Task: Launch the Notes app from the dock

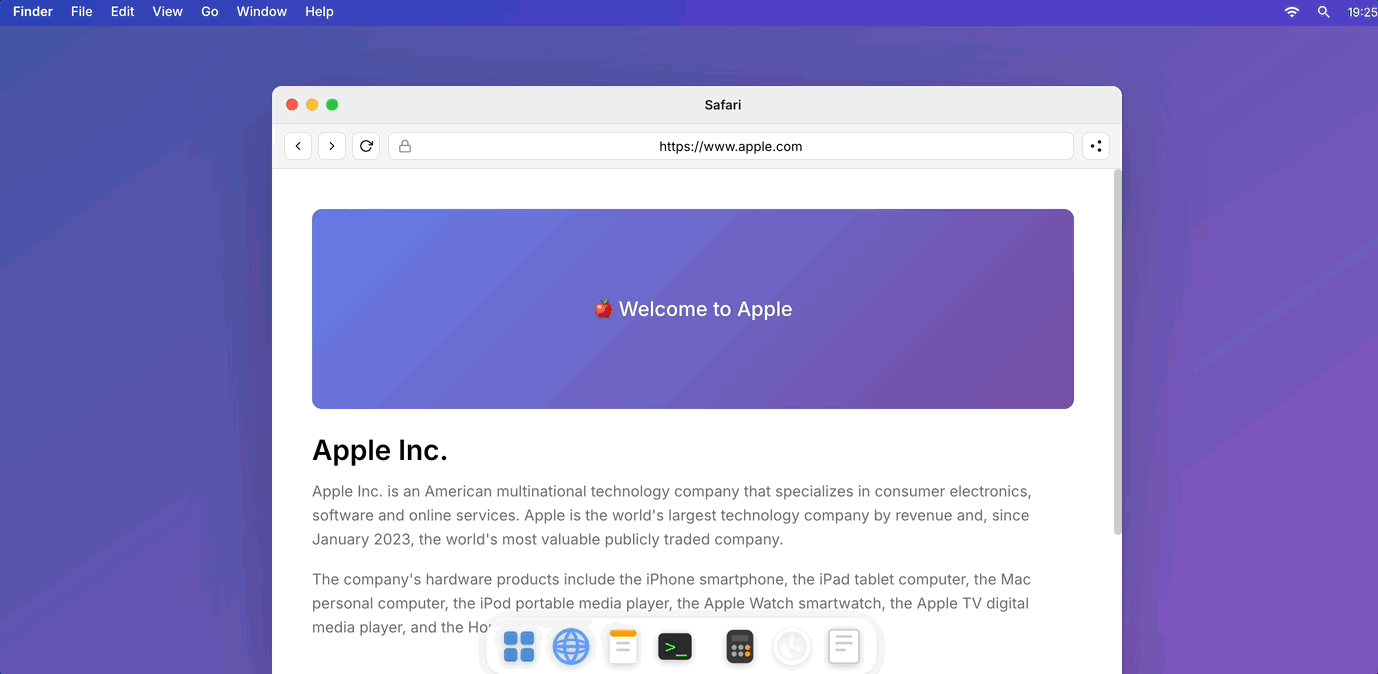Action: [x=623, y=647]
